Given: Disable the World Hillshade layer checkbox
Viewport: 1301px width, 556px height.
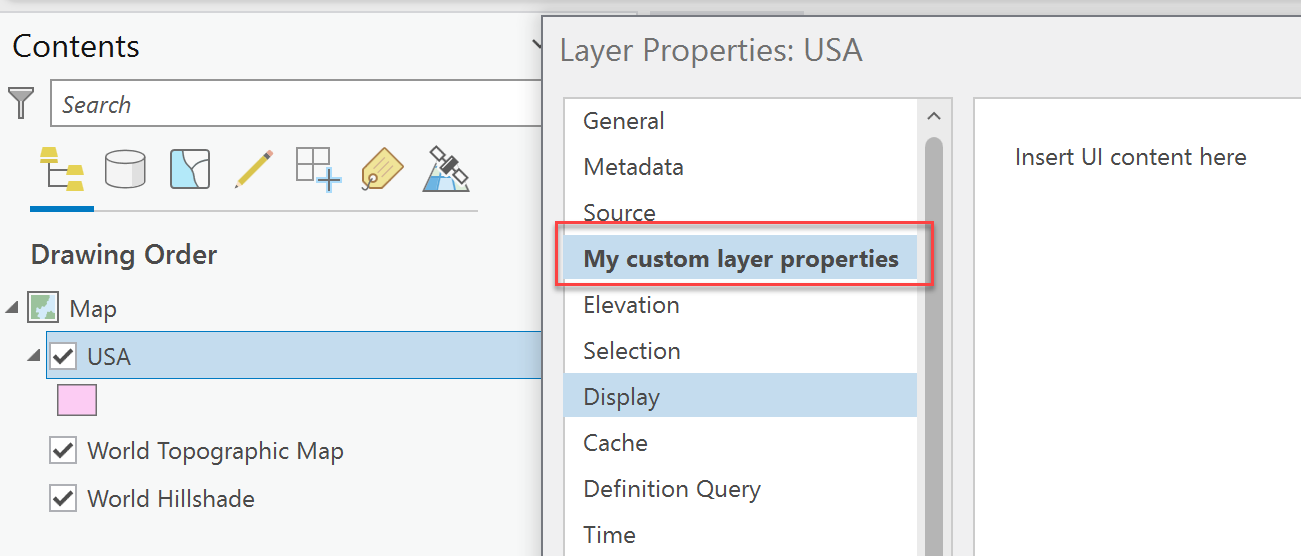Looking at the screenshot, I should pyautogui.click(x=63, y=498).
